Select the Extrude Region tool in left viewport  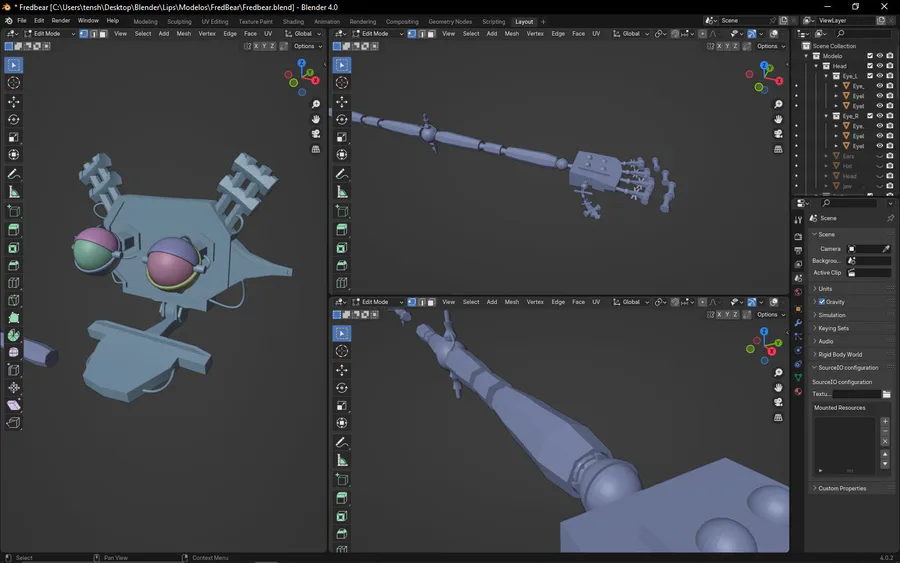point(14,230)
